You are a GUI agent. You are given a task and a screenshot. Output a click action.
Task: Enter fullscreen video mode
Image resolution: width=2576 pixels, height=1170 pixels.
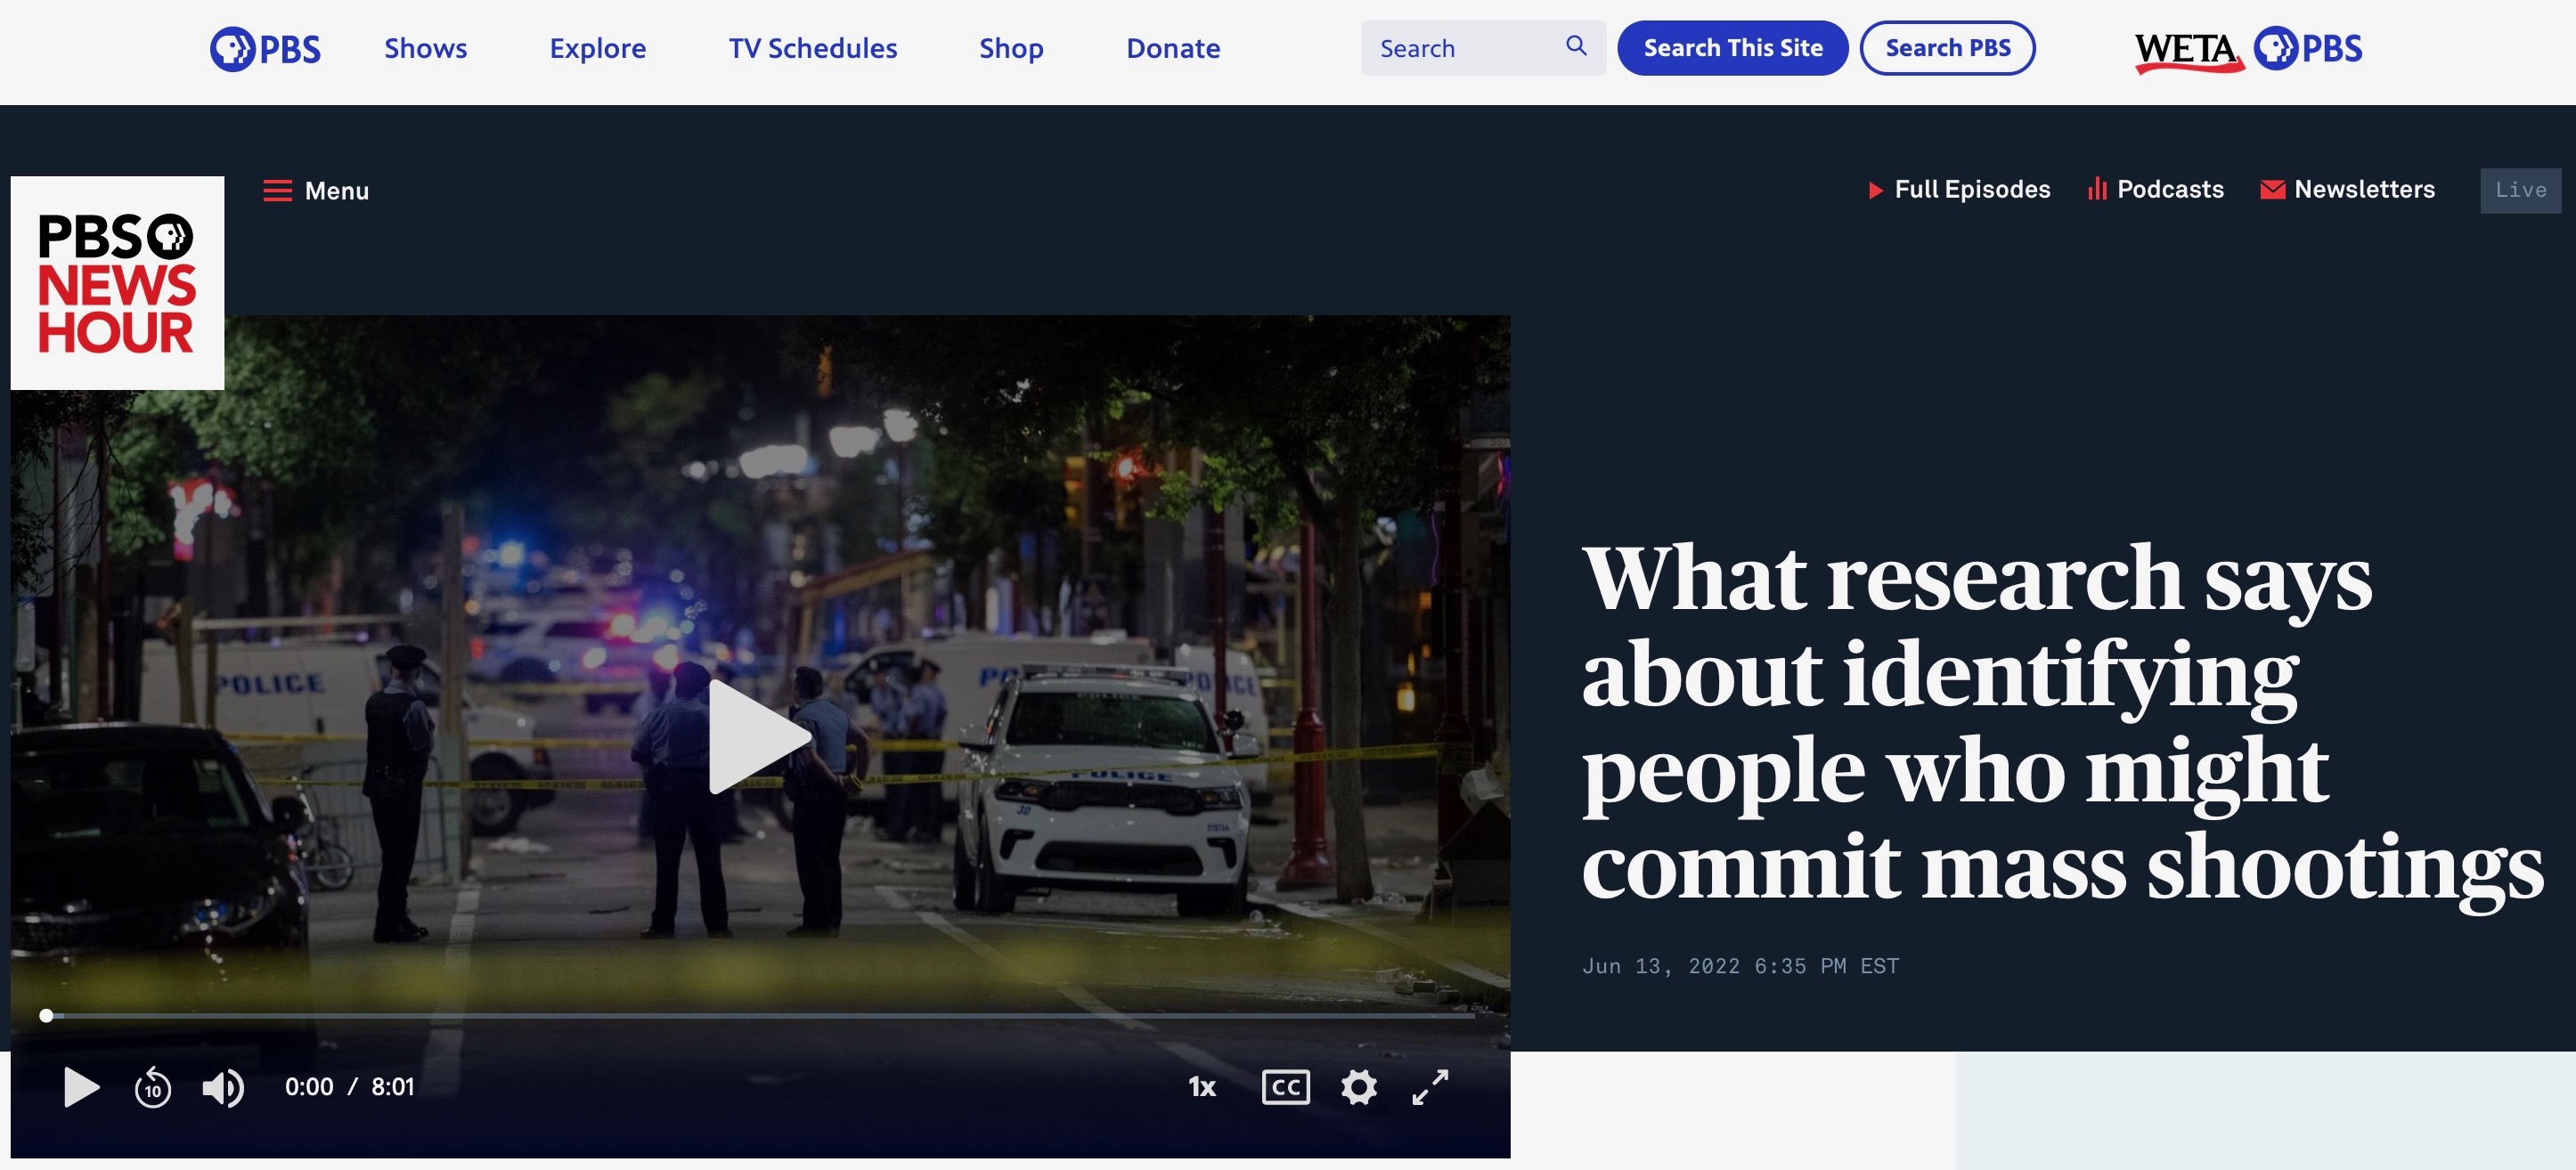pos(1430,1087)
